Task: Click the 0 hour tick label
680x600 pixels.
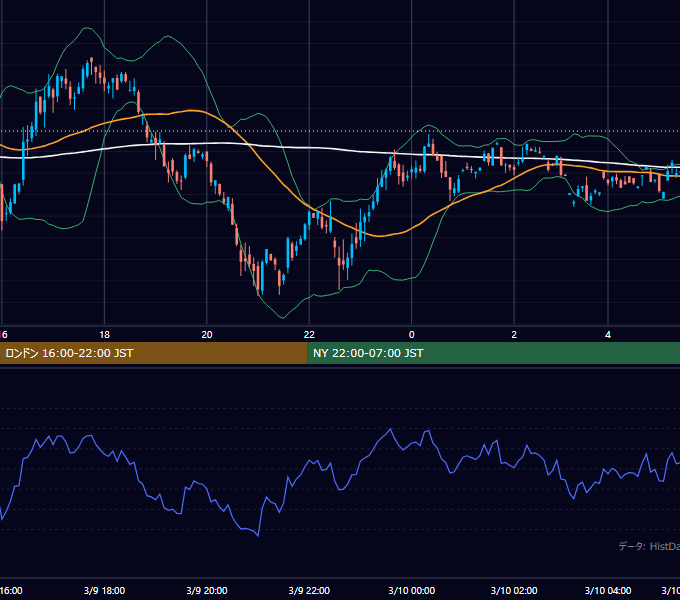Action: pos(412,335)
